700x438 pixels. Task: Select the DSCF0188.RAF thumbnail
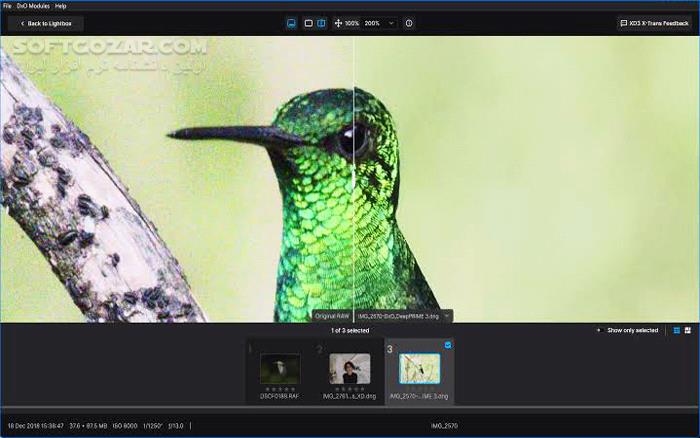click(x=280, y=369)
